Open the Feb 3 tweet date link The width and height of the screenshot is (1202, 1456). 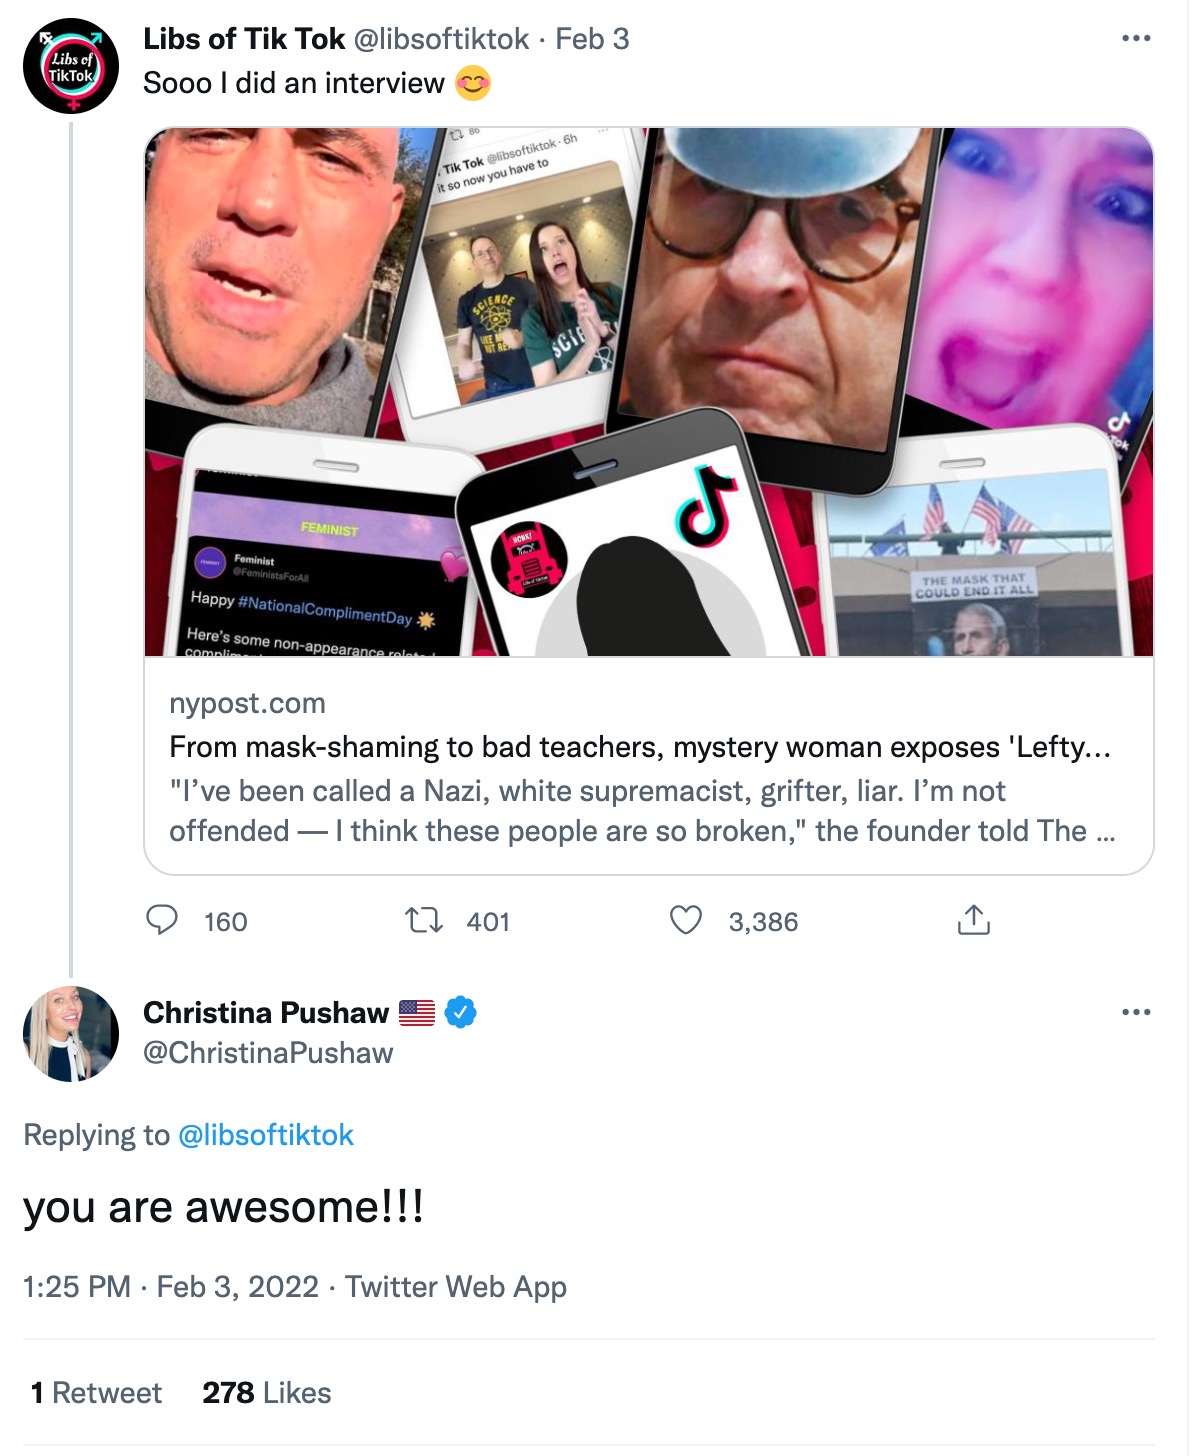(592, 39)
